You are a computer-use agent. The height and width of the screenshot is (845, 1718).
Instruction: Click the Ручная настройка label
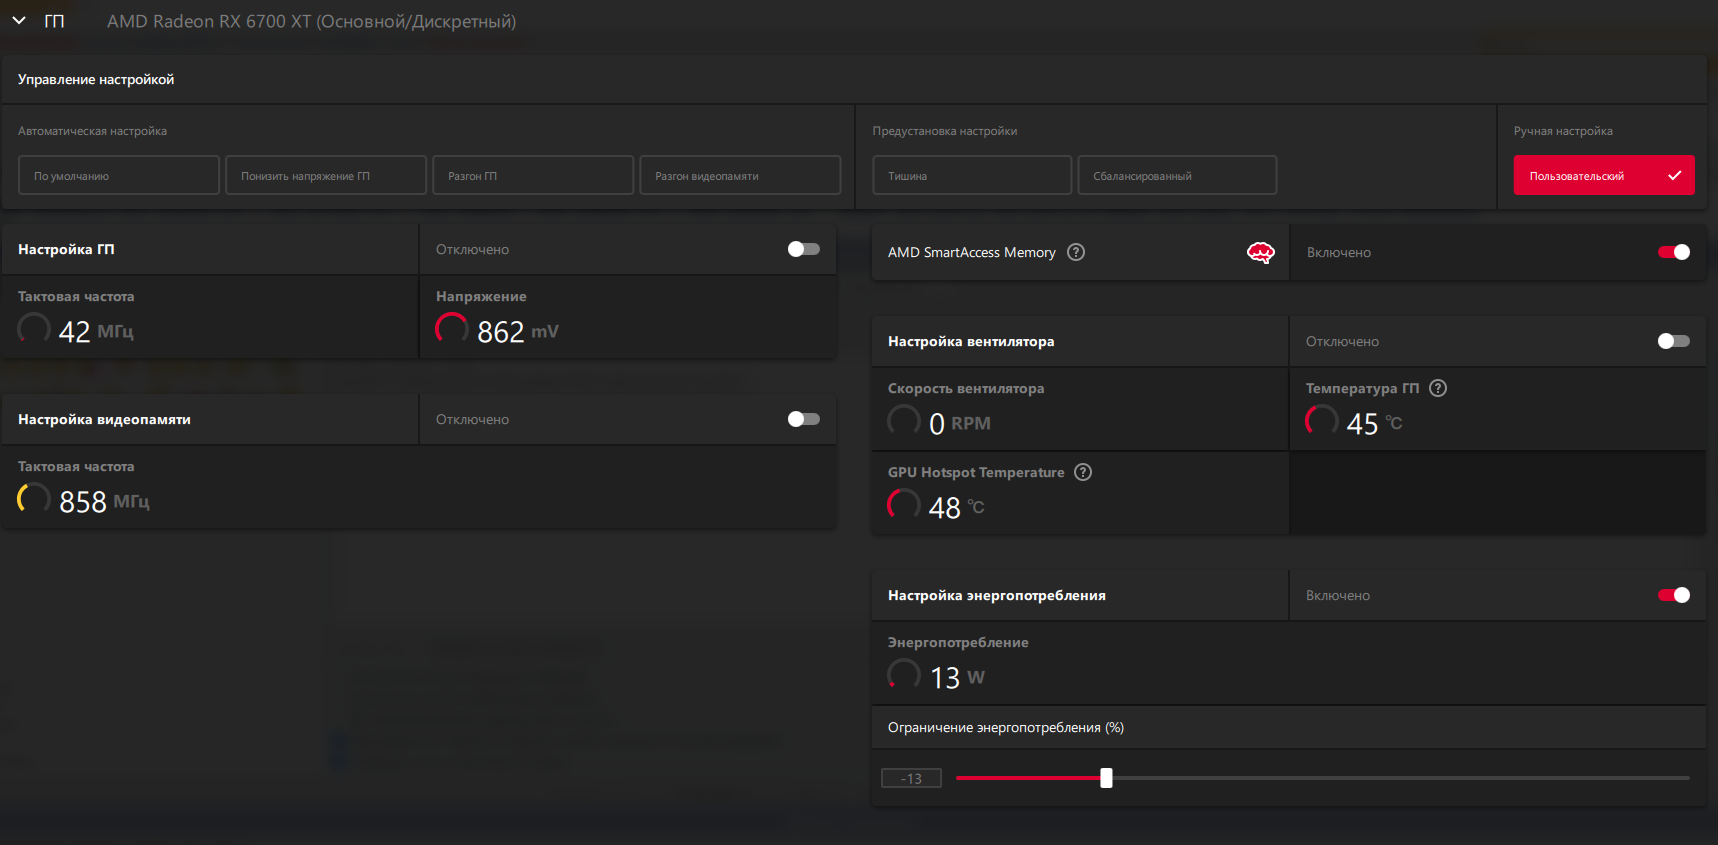tap(1563, 131)
